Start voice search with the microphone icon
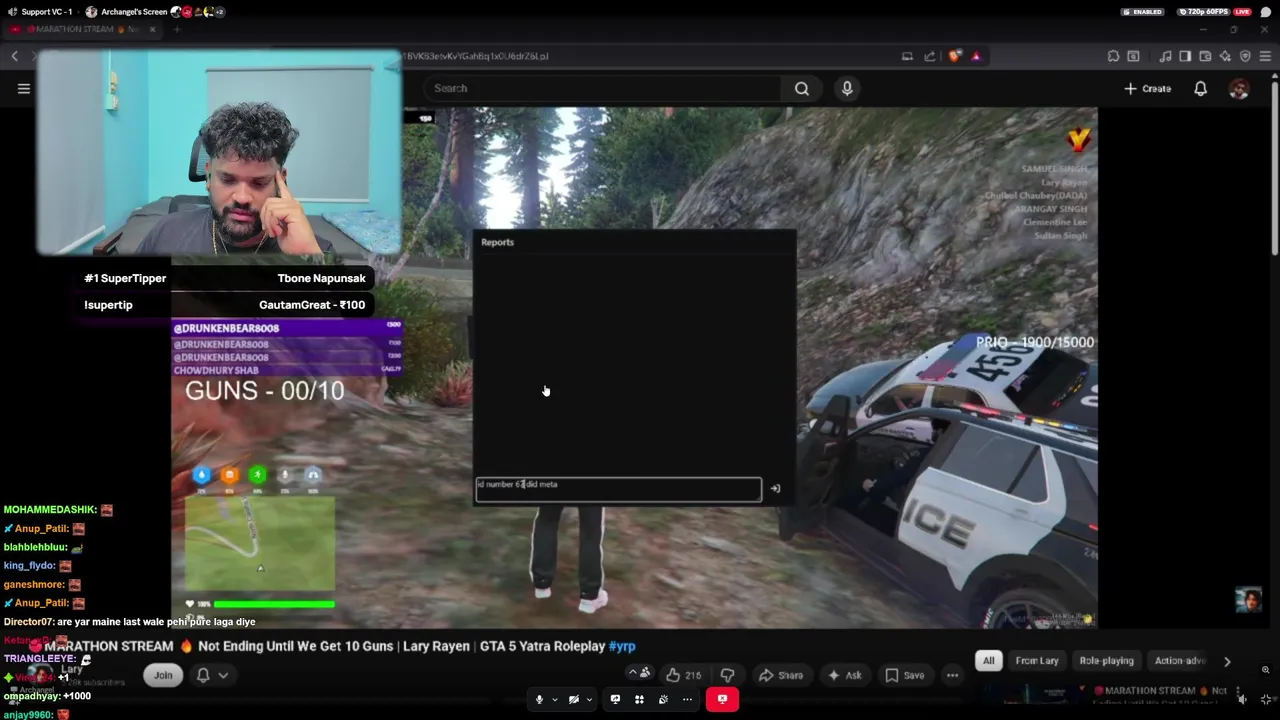Image resolution: width=1280 pixels, height=720 pixels. [847, 88]
